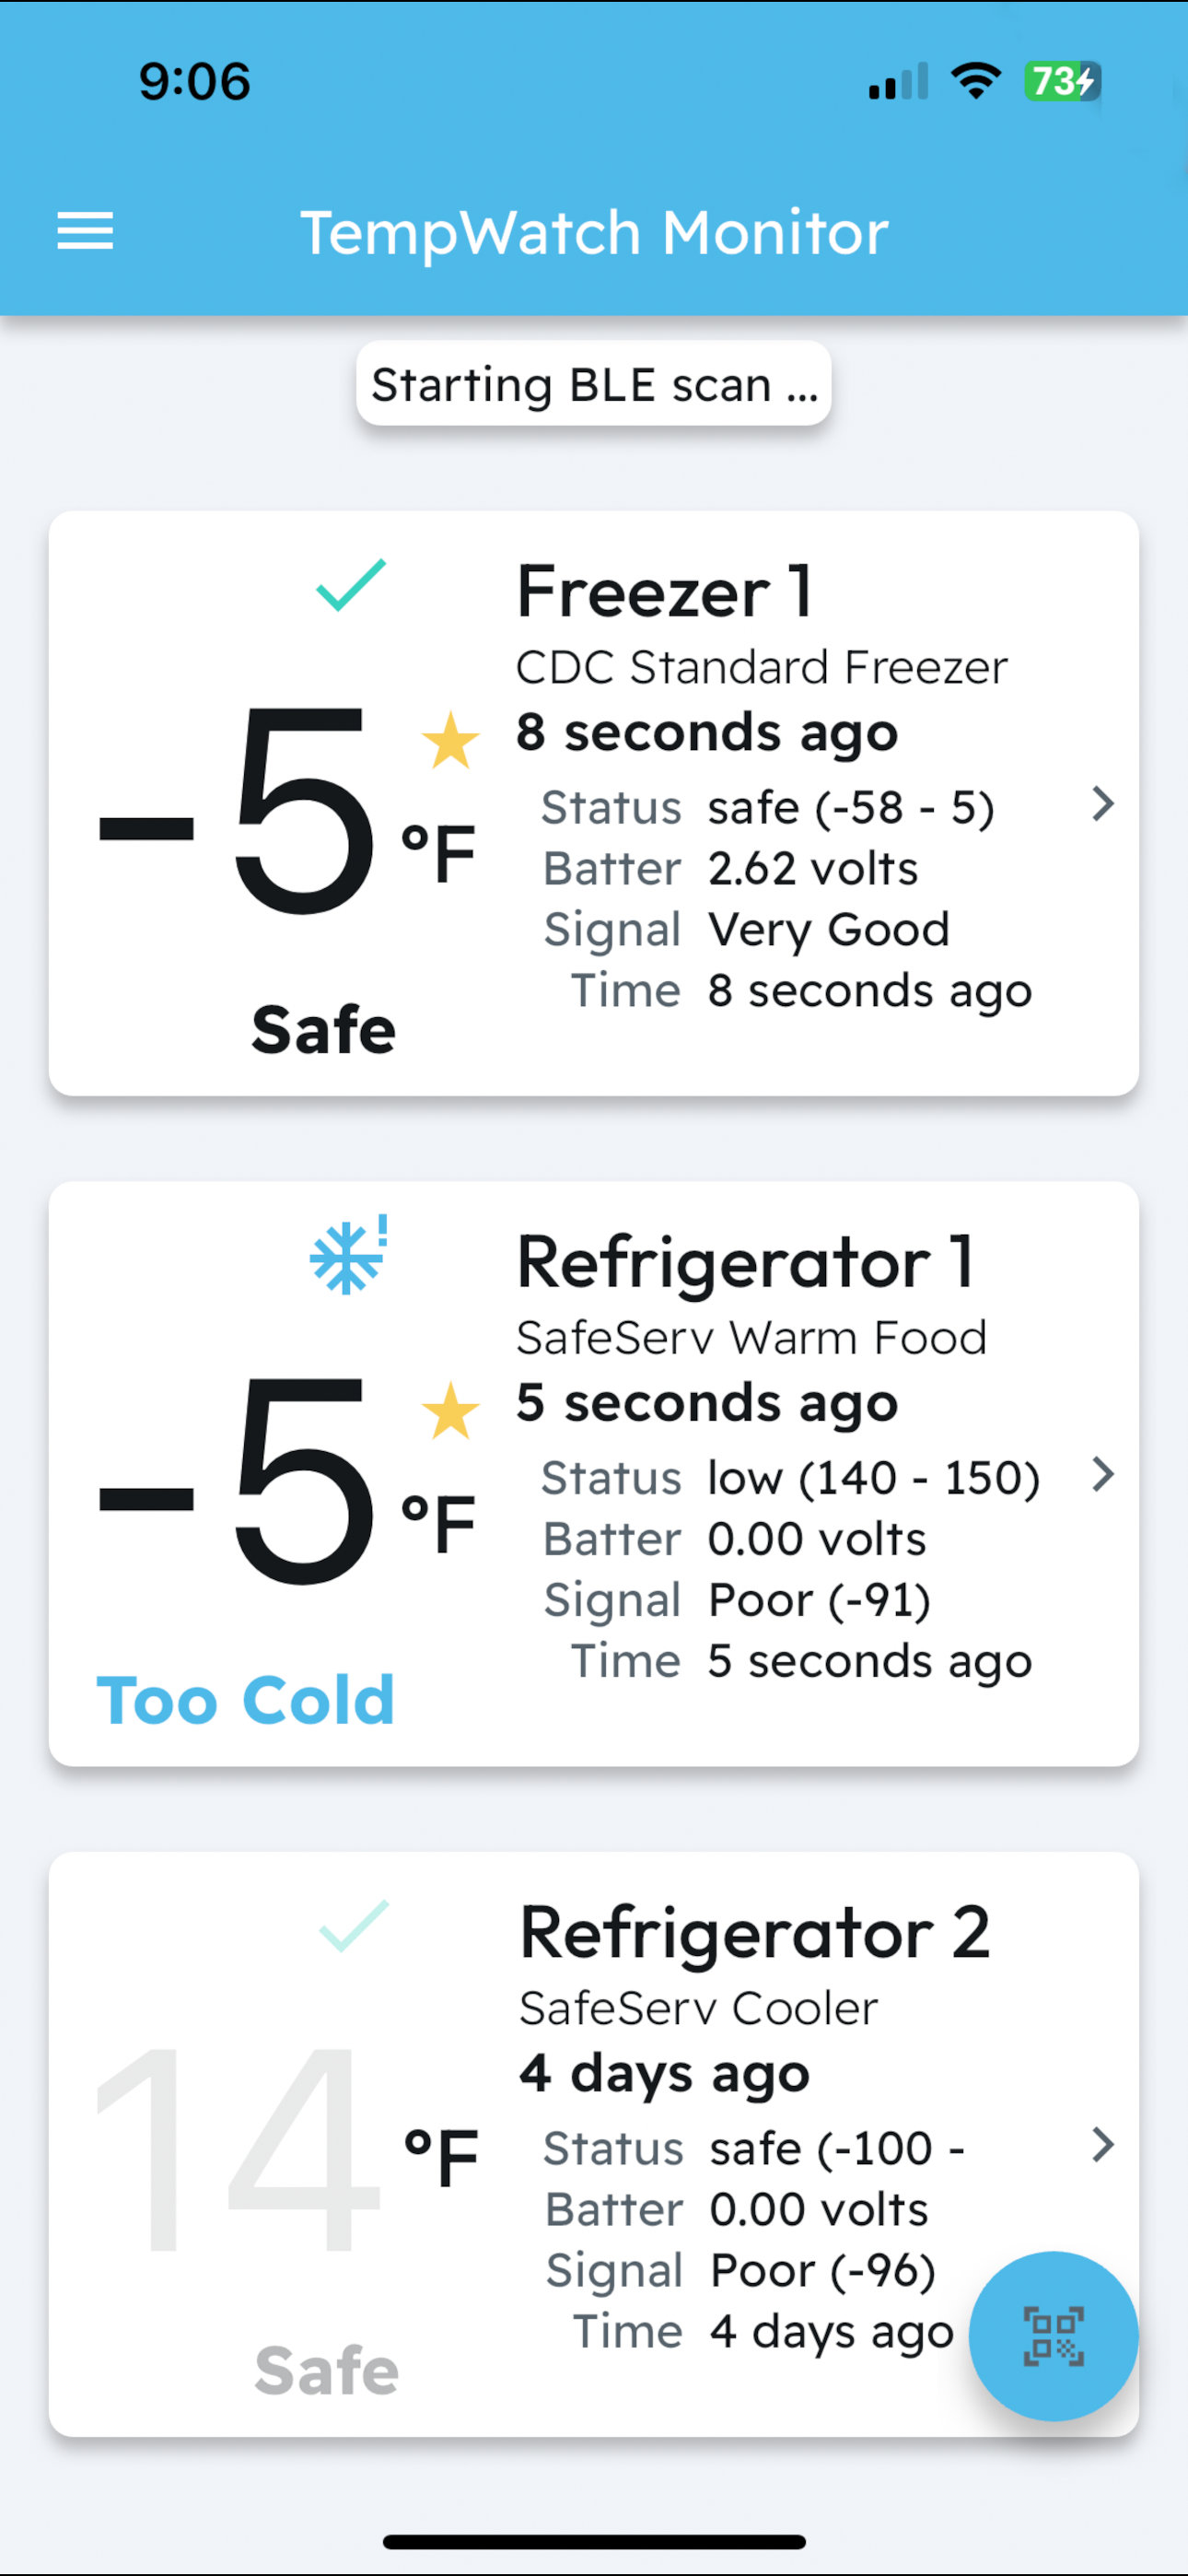Dismiss the Starting BLE scan toast
Screen dimensions: 1188x2576
coord(594,384)
